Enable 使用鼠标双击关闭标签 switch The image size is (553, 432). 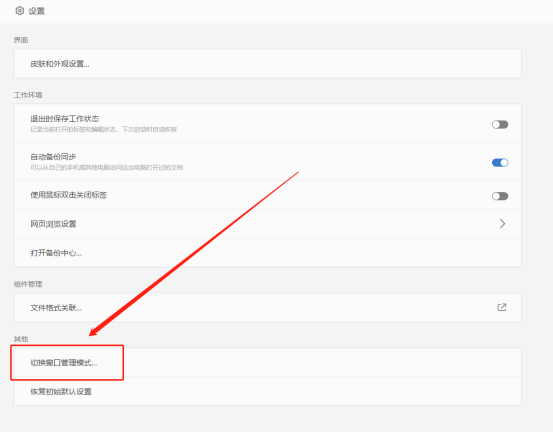500,196
